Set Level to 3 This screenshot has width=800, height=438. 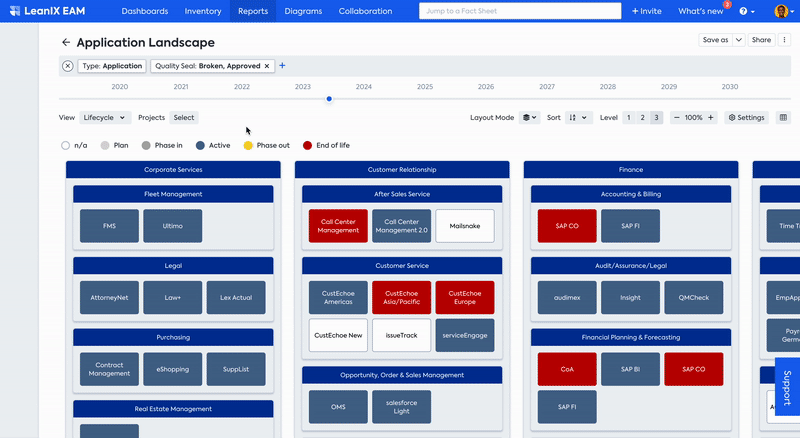coord(656,117)
